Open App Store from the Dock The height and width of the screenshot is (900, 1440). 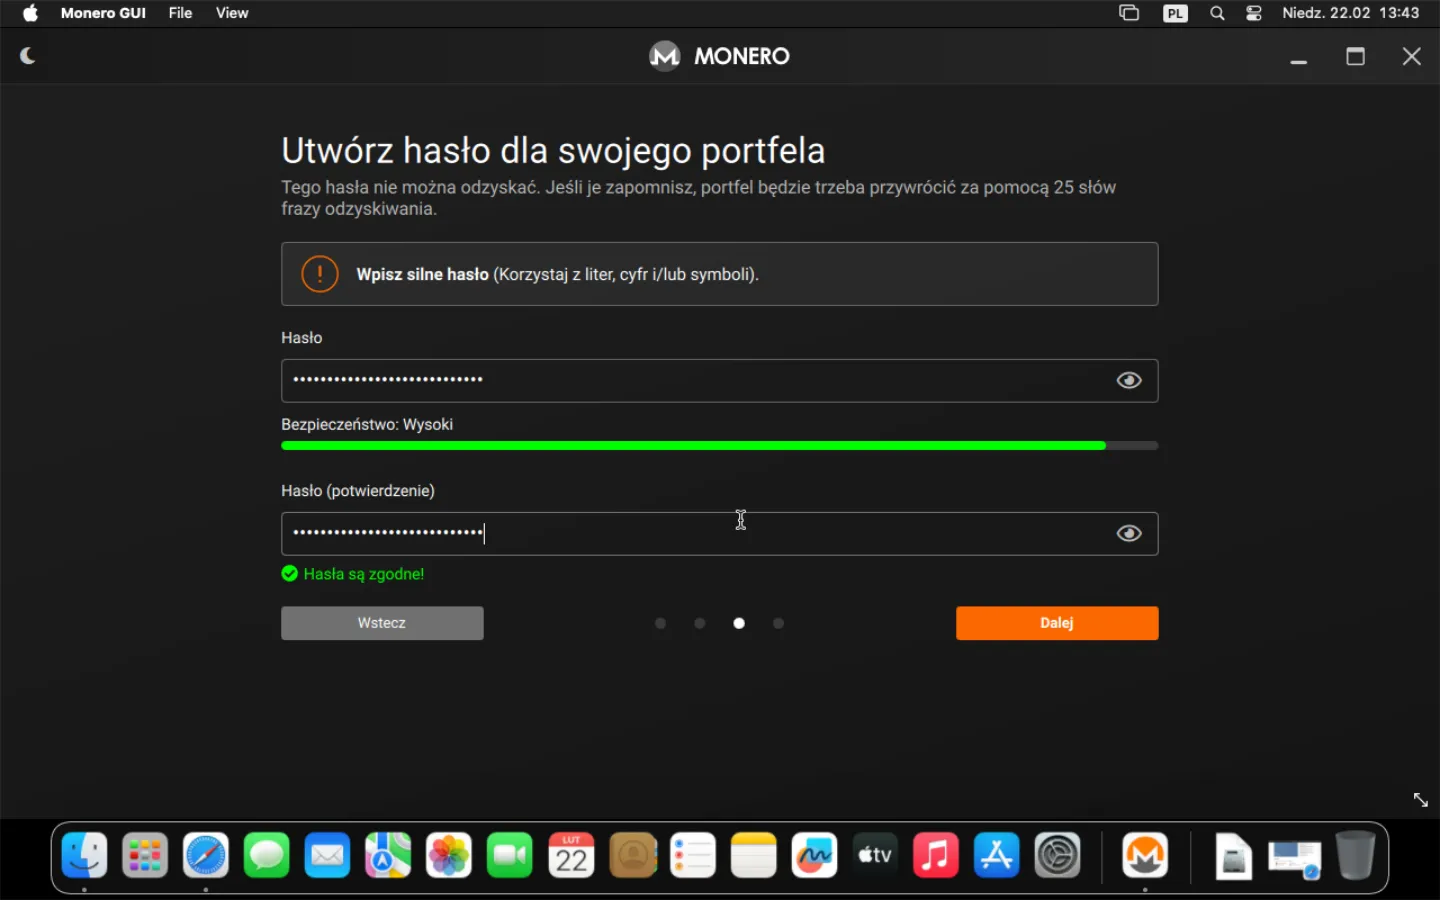tap(997, 856)
